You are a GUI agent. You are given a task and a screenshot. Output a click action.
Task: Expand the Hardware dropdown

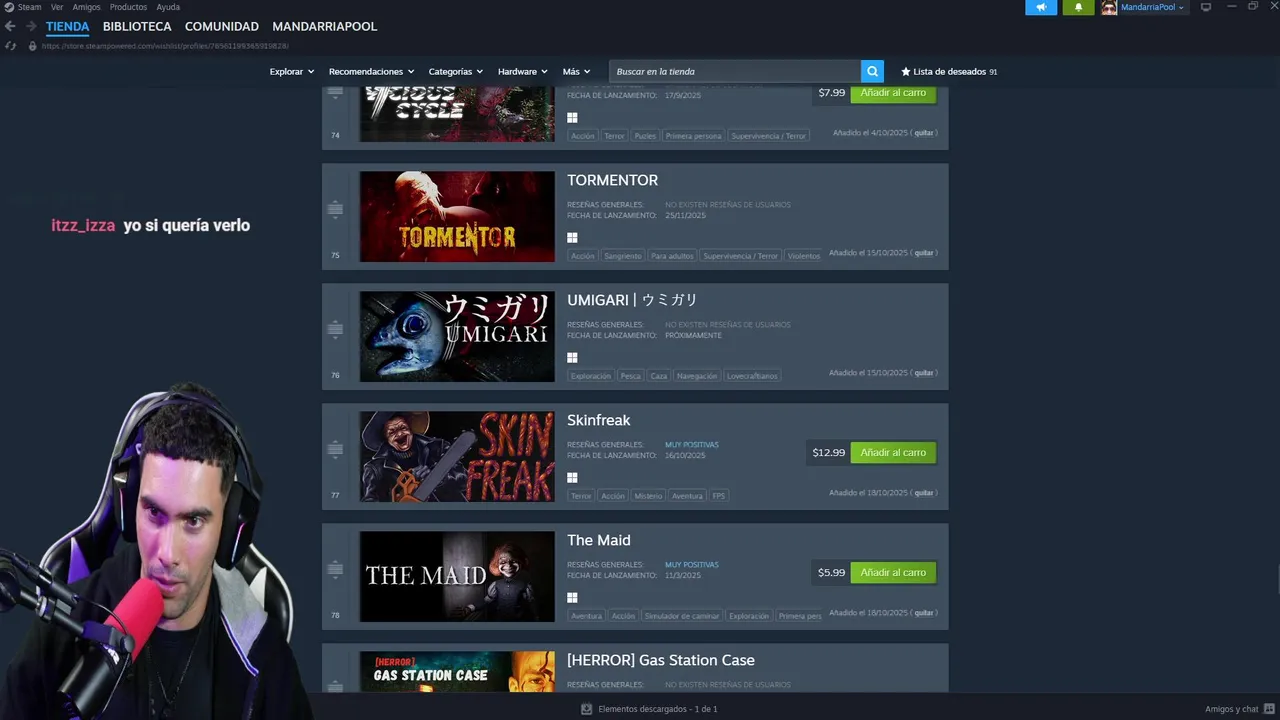tap(522, 71)
